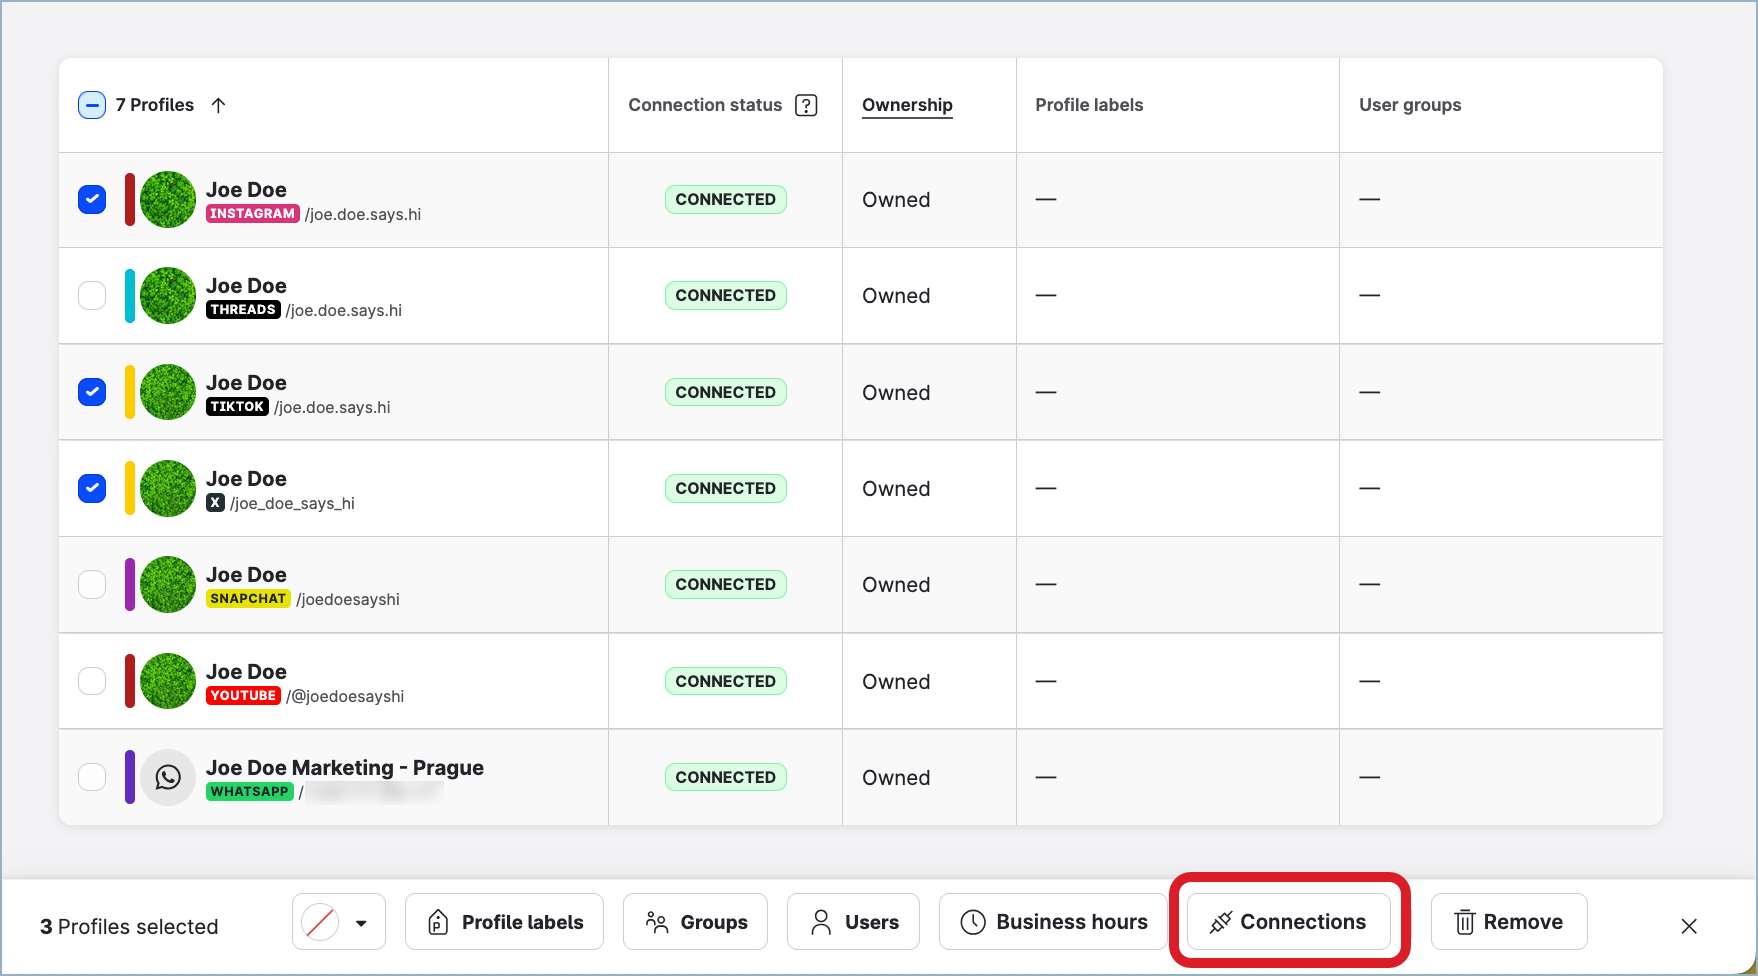Click the WhatsApp icon for Joe Doe Marketing
The image size is (1758, 976).
click(168, 777)
